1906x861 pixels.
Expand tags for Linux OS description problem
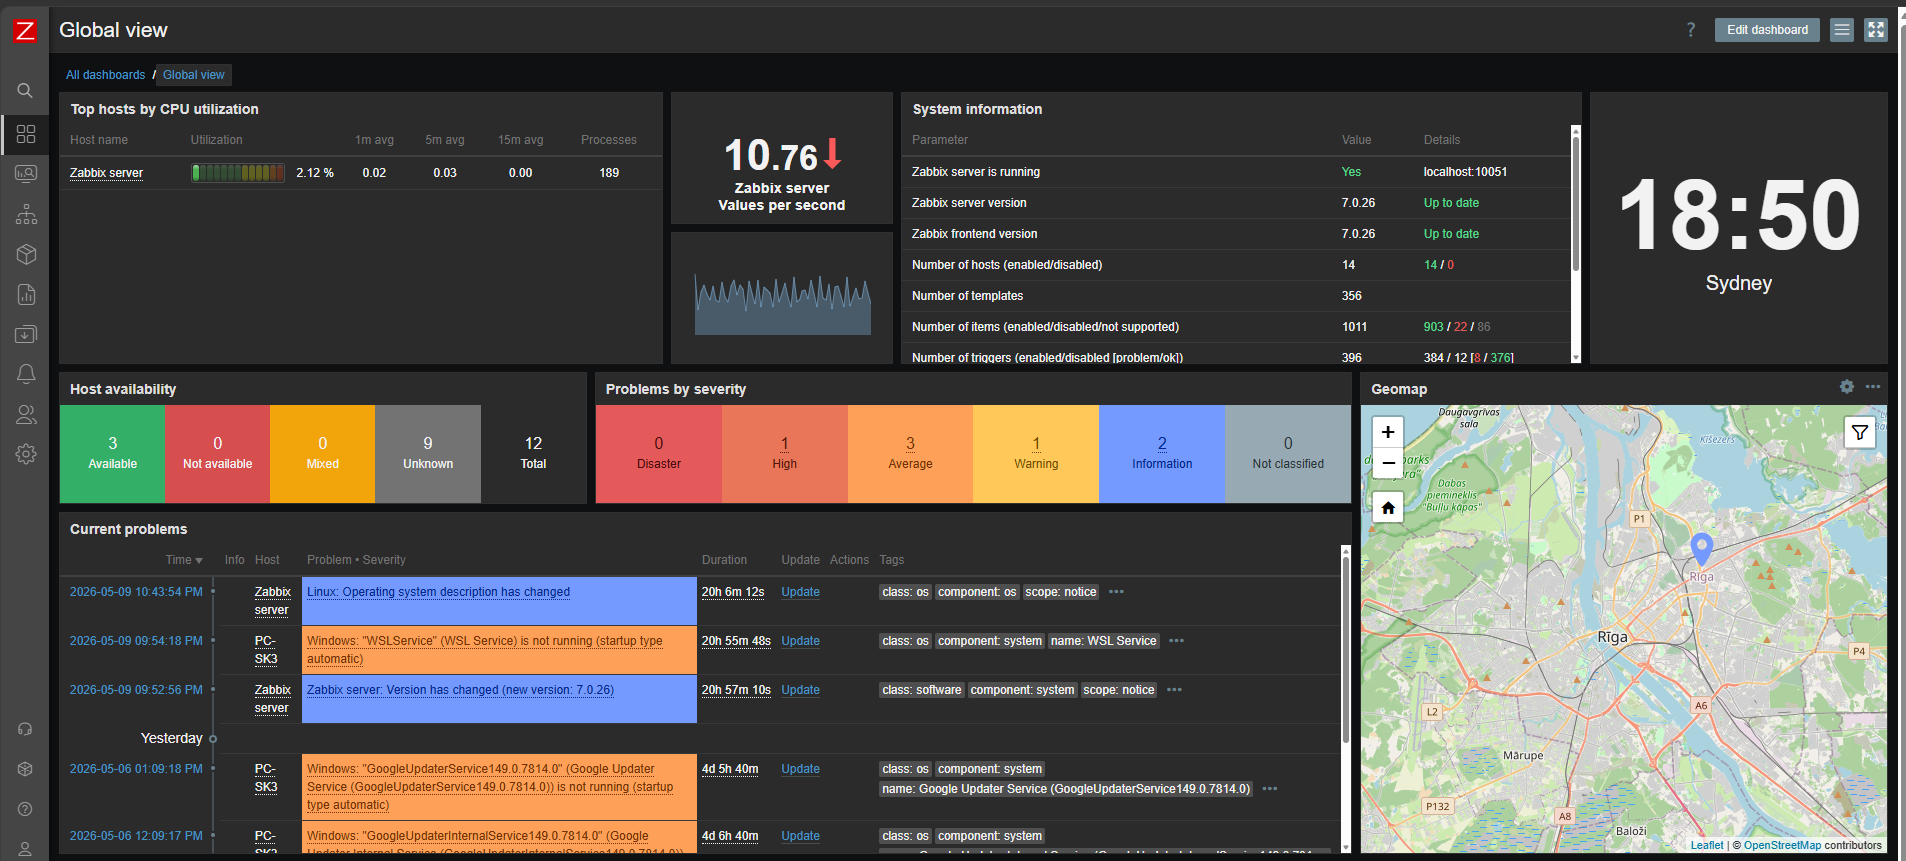click(x=1117, y=592)
